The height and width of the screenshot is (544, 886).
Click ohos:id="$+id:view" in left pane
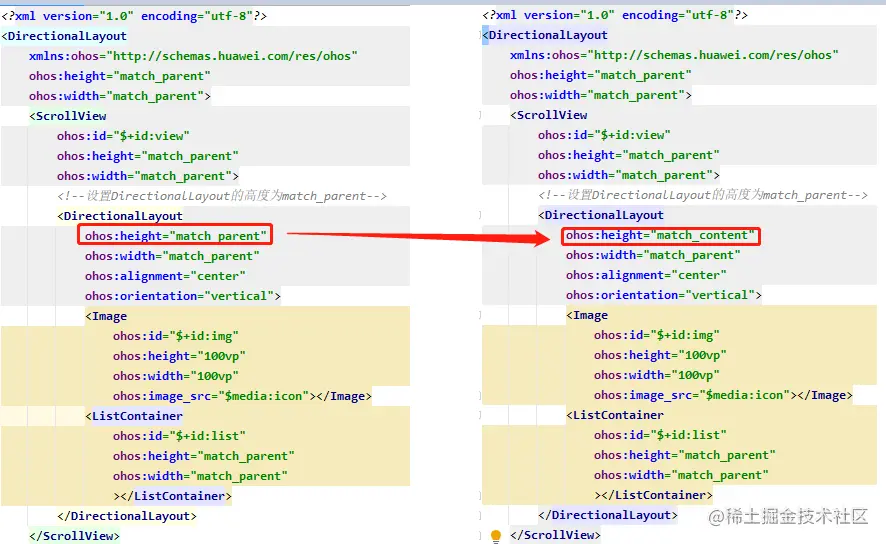(123, 136)
